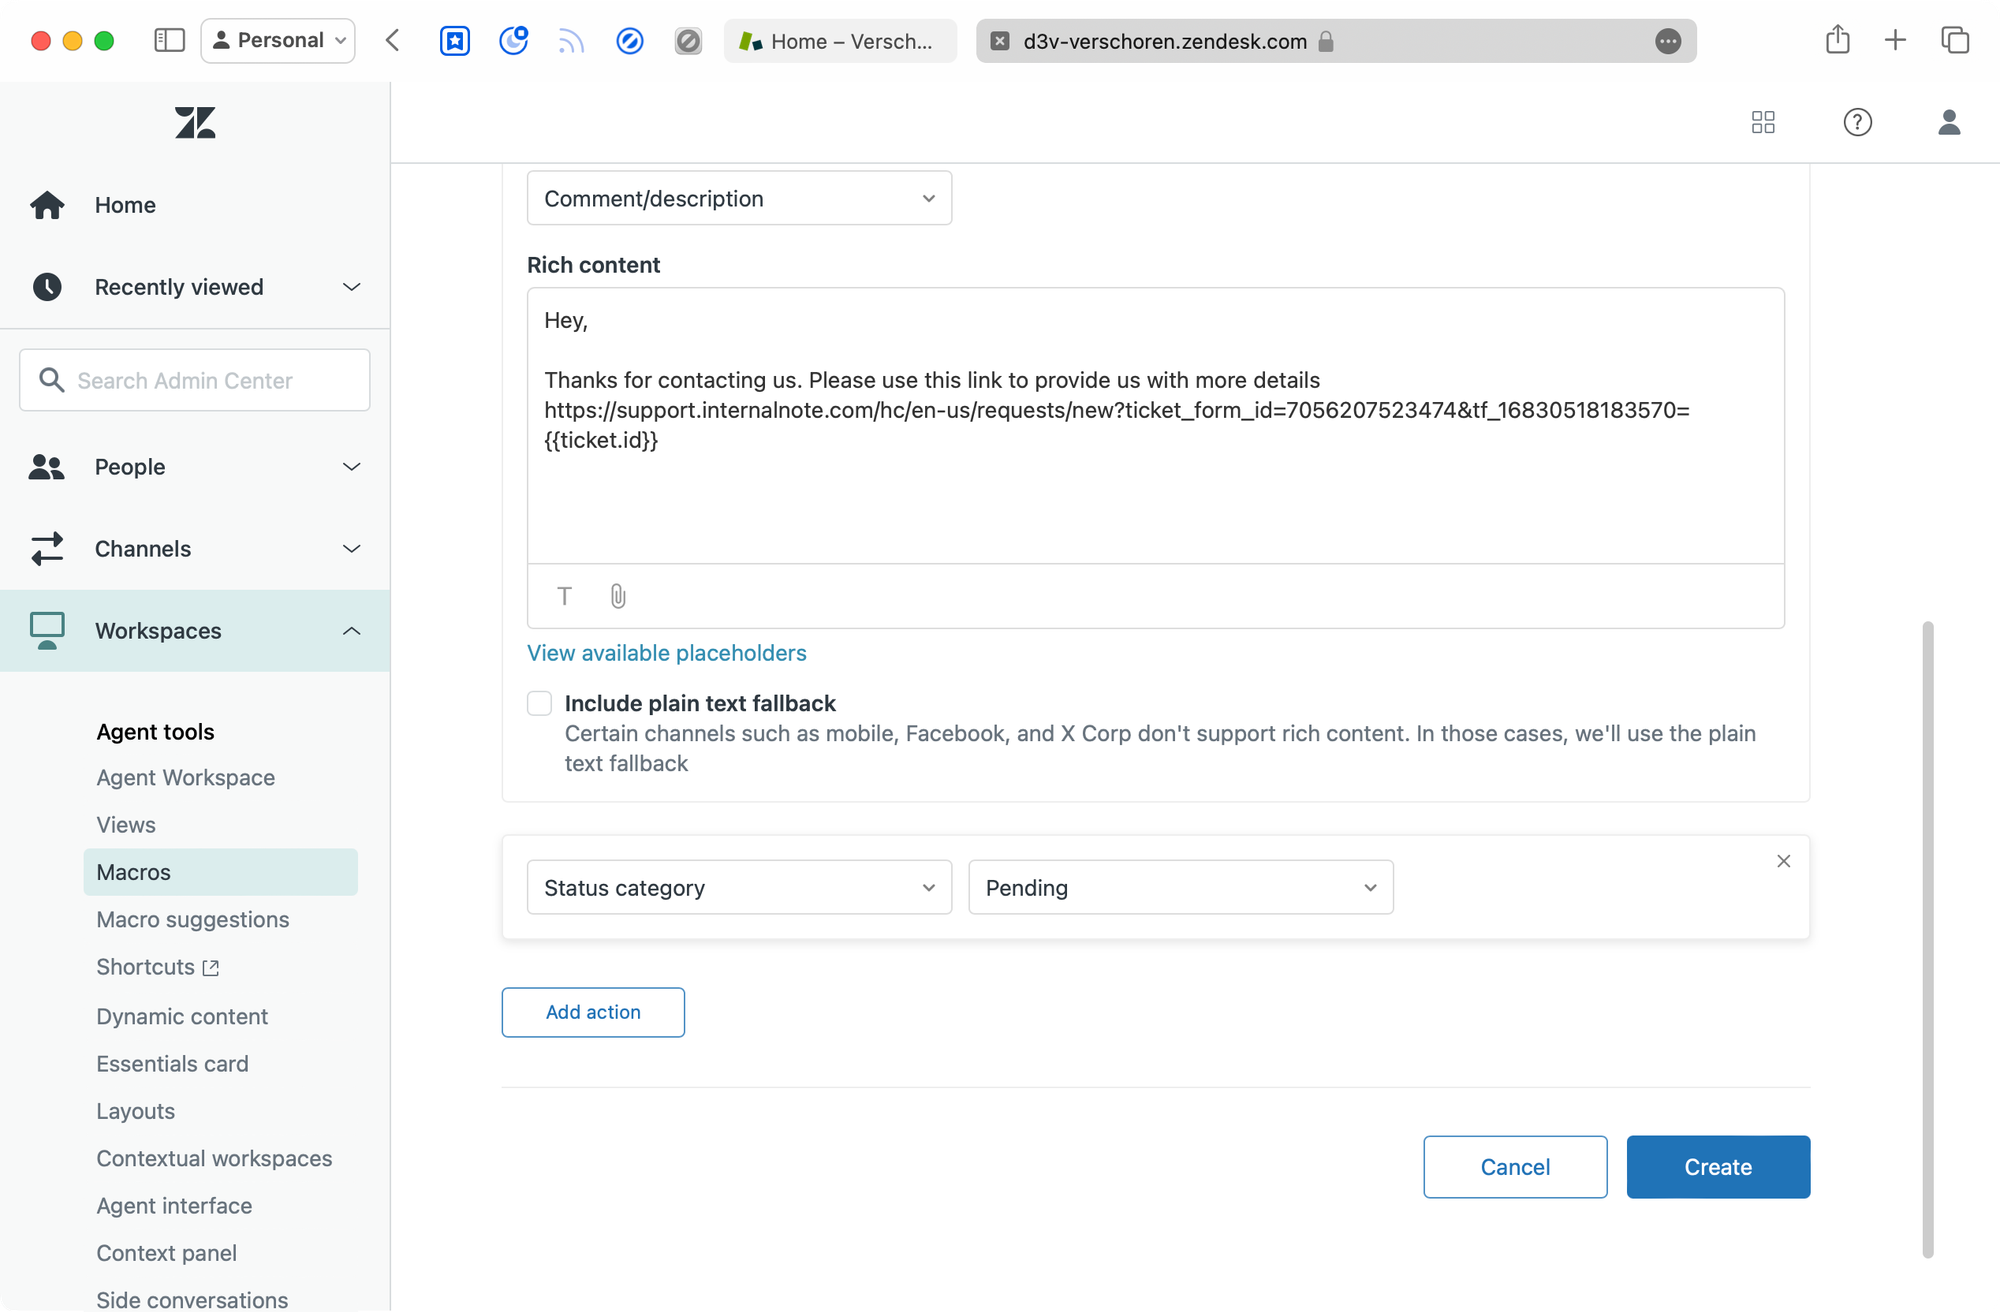This screenshot has height=1312, width=2000.
Task: Open the Pending status value dropdown
Action: click(1180, 888)
